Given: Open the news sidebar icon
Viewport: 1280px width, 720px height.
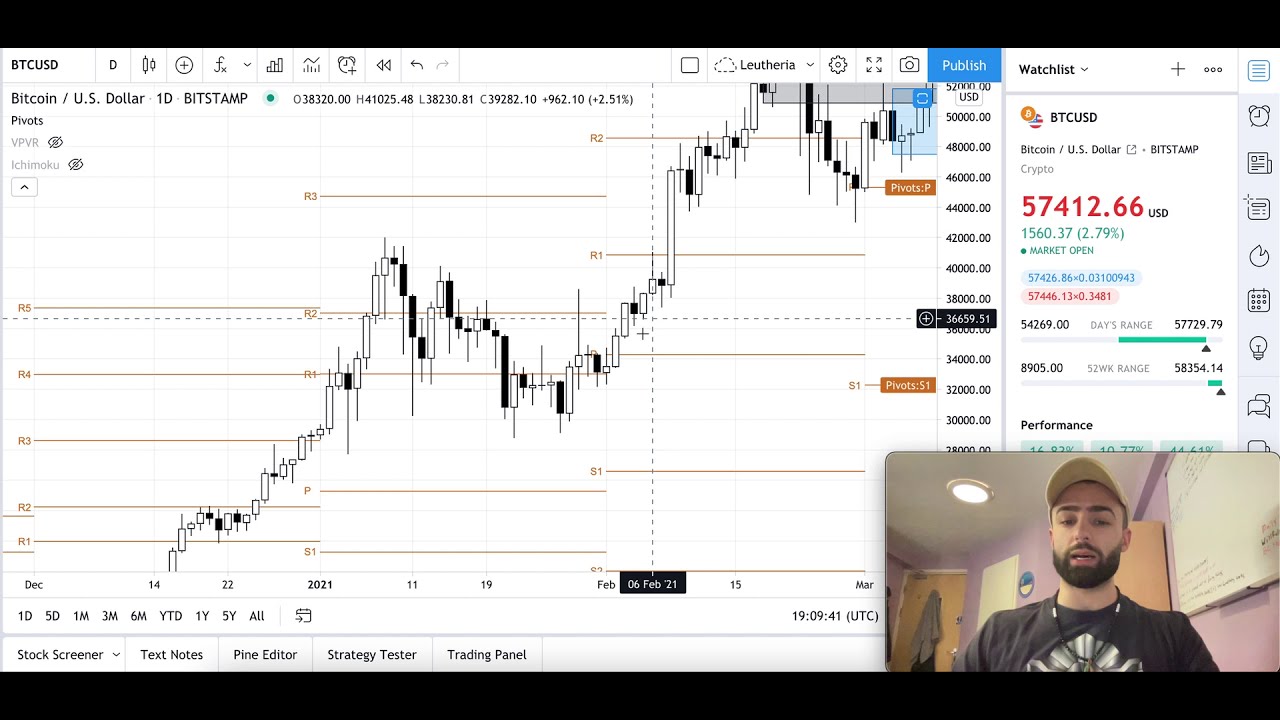Looking at the screenshot, I should pyautogui.click(x=1259, y=163).
